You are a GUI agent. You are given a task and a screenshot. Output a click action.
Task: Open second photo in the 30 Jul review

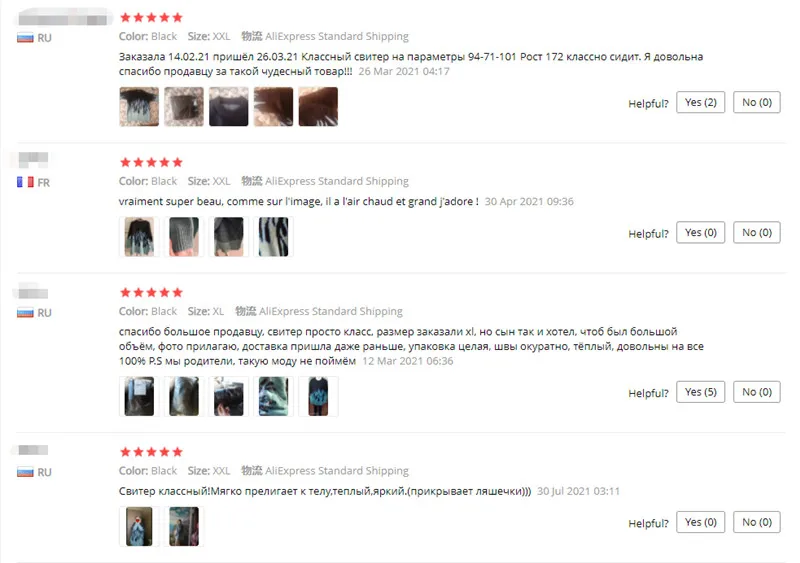[x=184, y=527]
